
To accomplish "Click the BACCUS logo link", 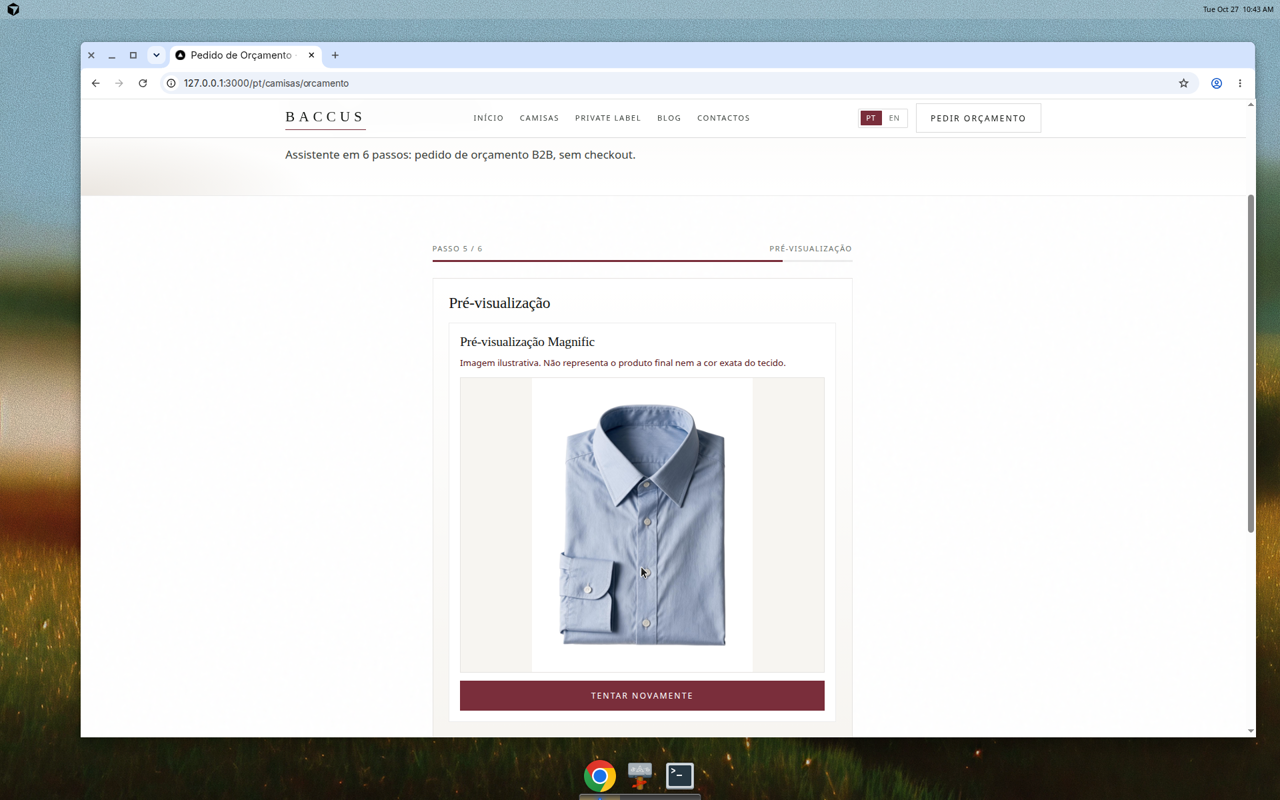I will [x=325, y=117].
